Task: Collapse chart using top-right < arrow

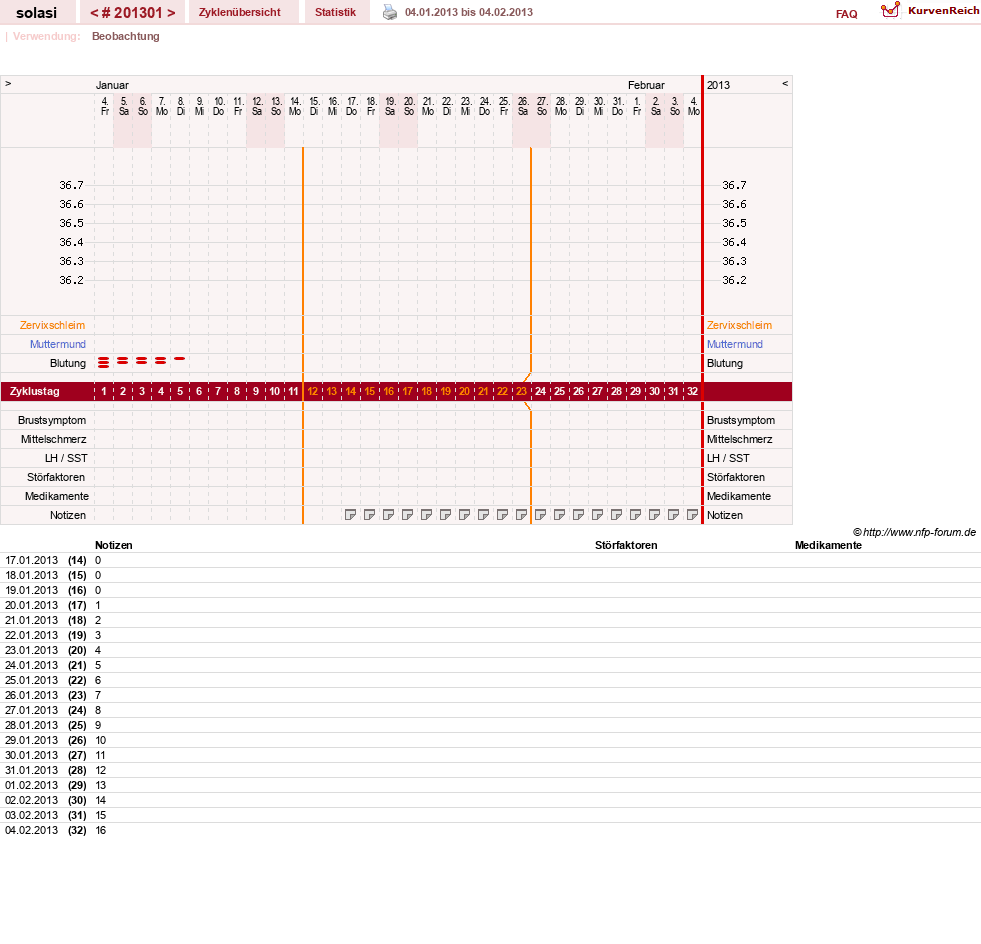Action: coord(785,83)
